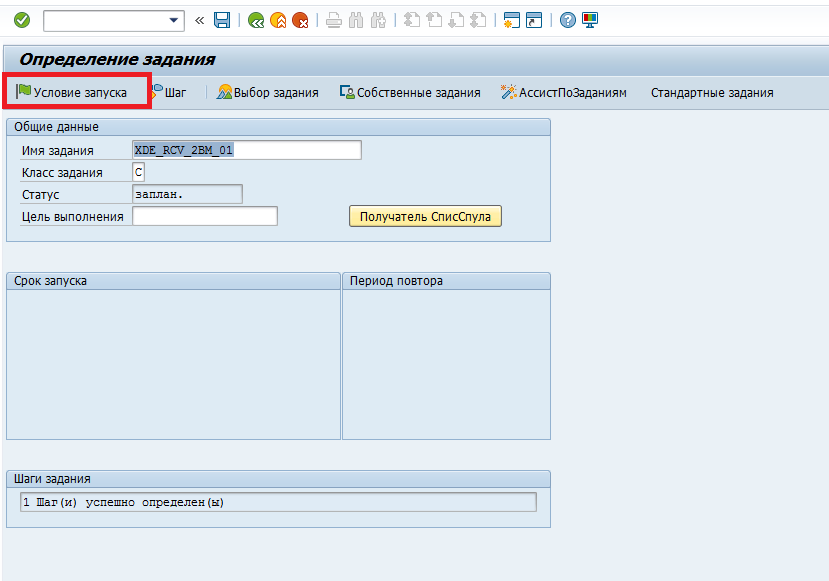Focus the Цель выполнения input field
The image size is (829, 581).
(x=204, y=216)
